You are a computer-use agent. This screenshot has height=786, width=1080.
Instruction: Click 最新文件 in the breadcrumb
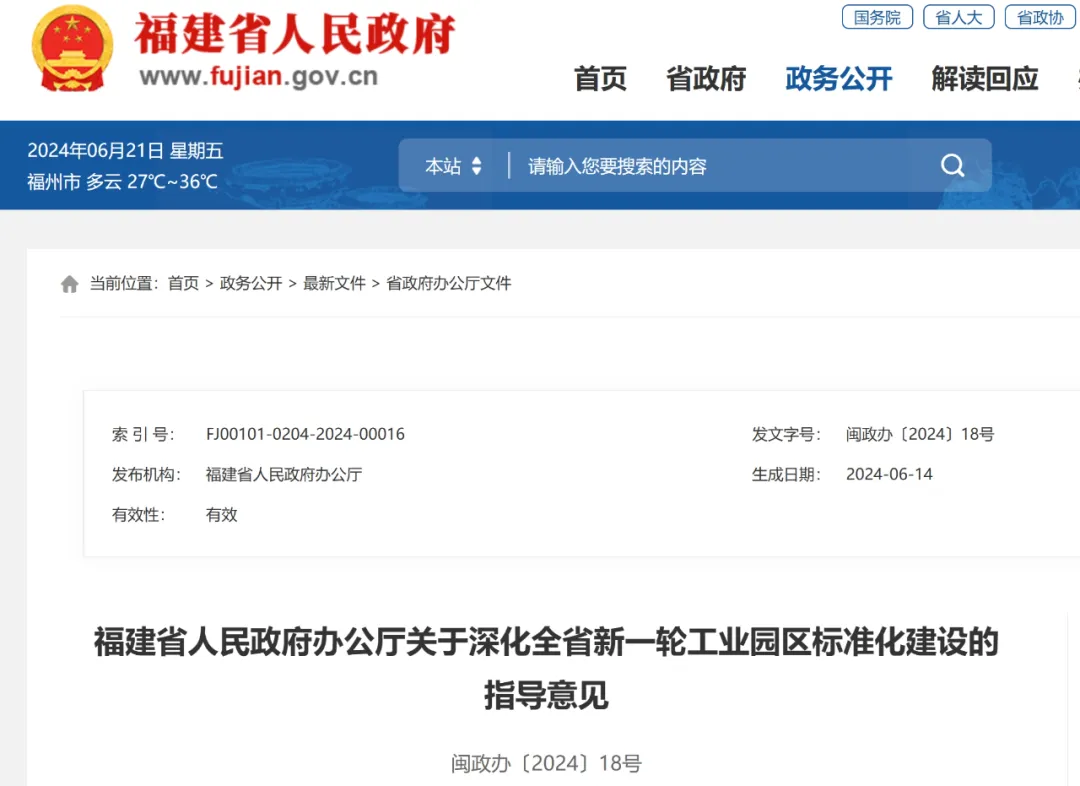click(334, 284)
